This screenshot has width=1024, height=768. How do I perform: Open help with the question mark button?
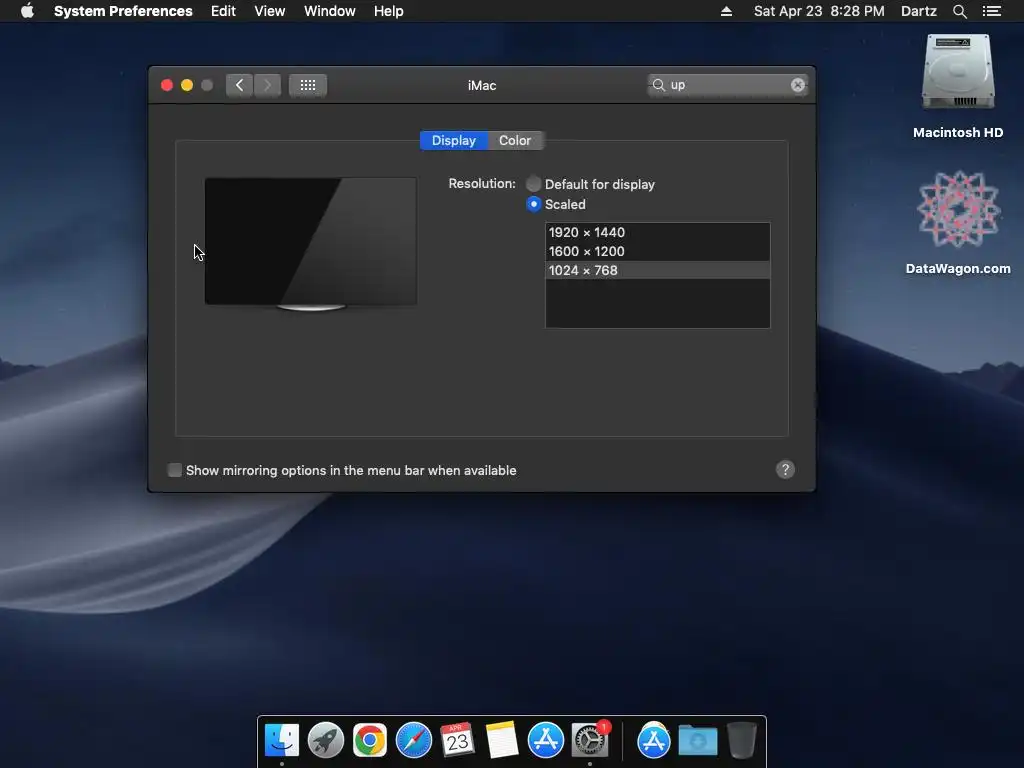[785, 470]
